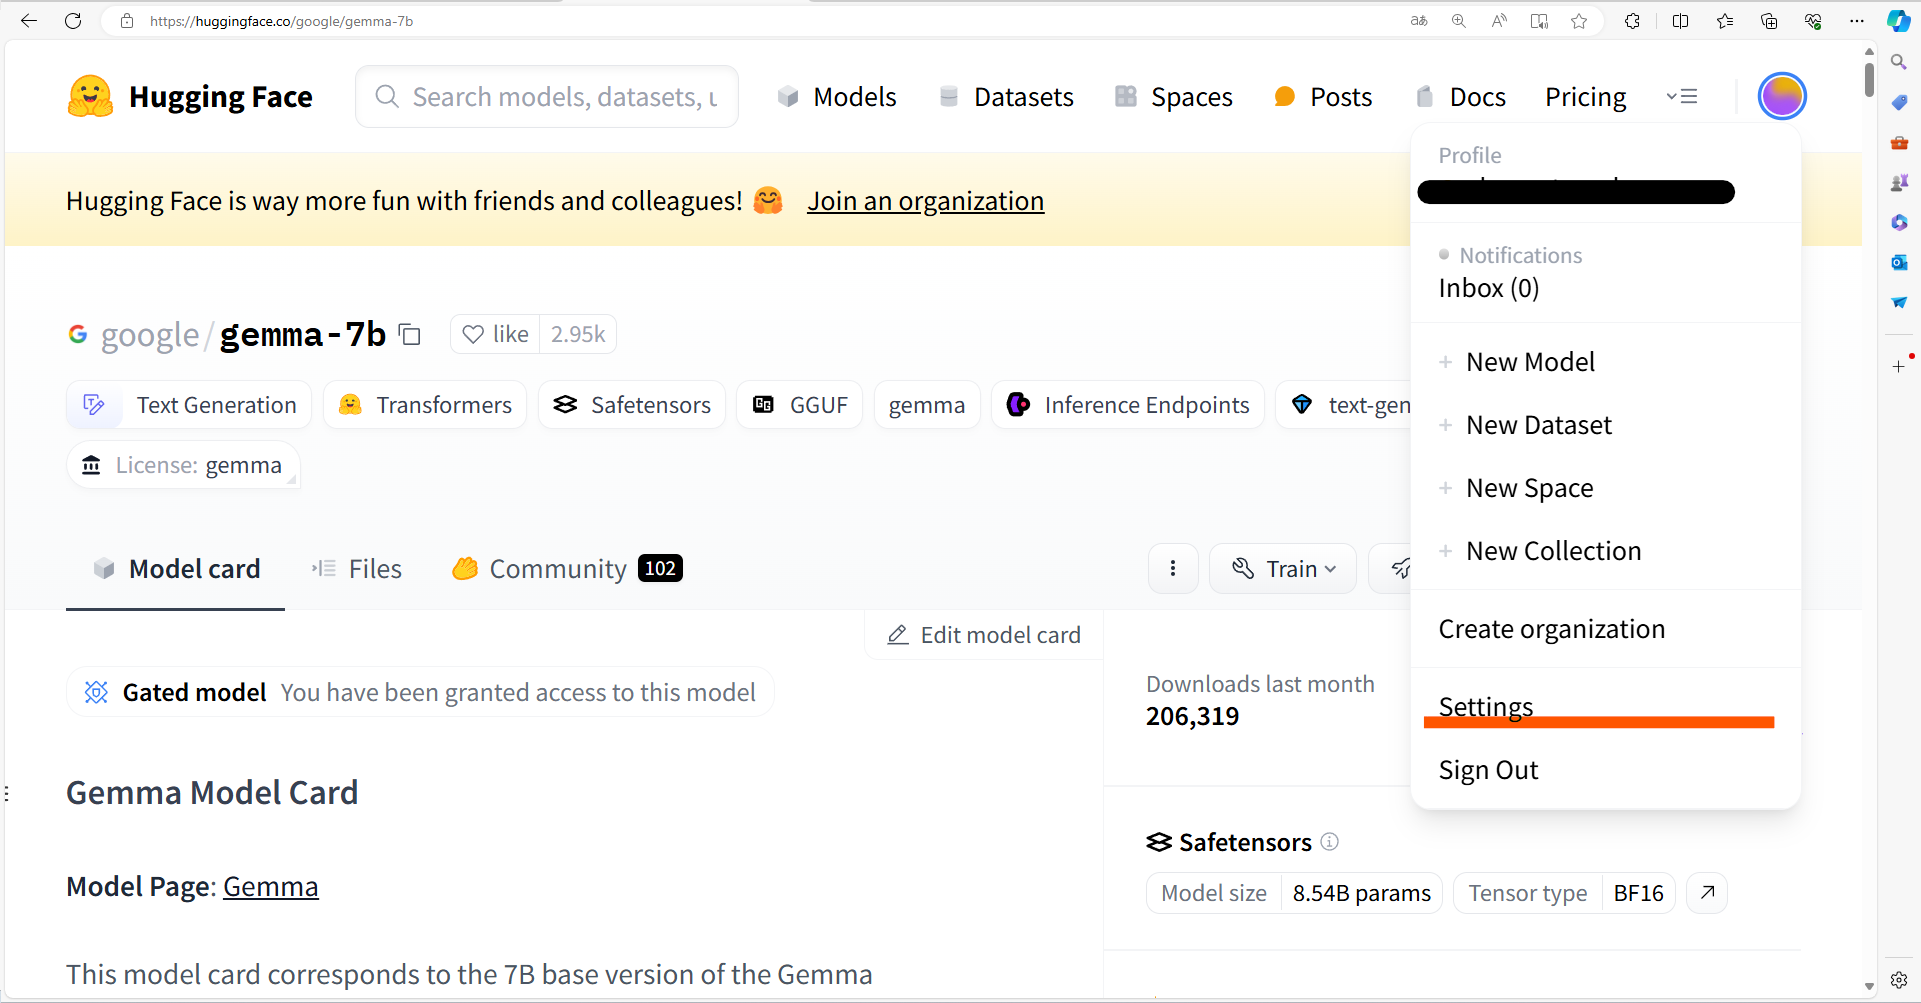Image resolution: width=1921 pixels, height=1003 pixels.
Task: Expand the License: gemma tag
Action: (x=184, y=466)
